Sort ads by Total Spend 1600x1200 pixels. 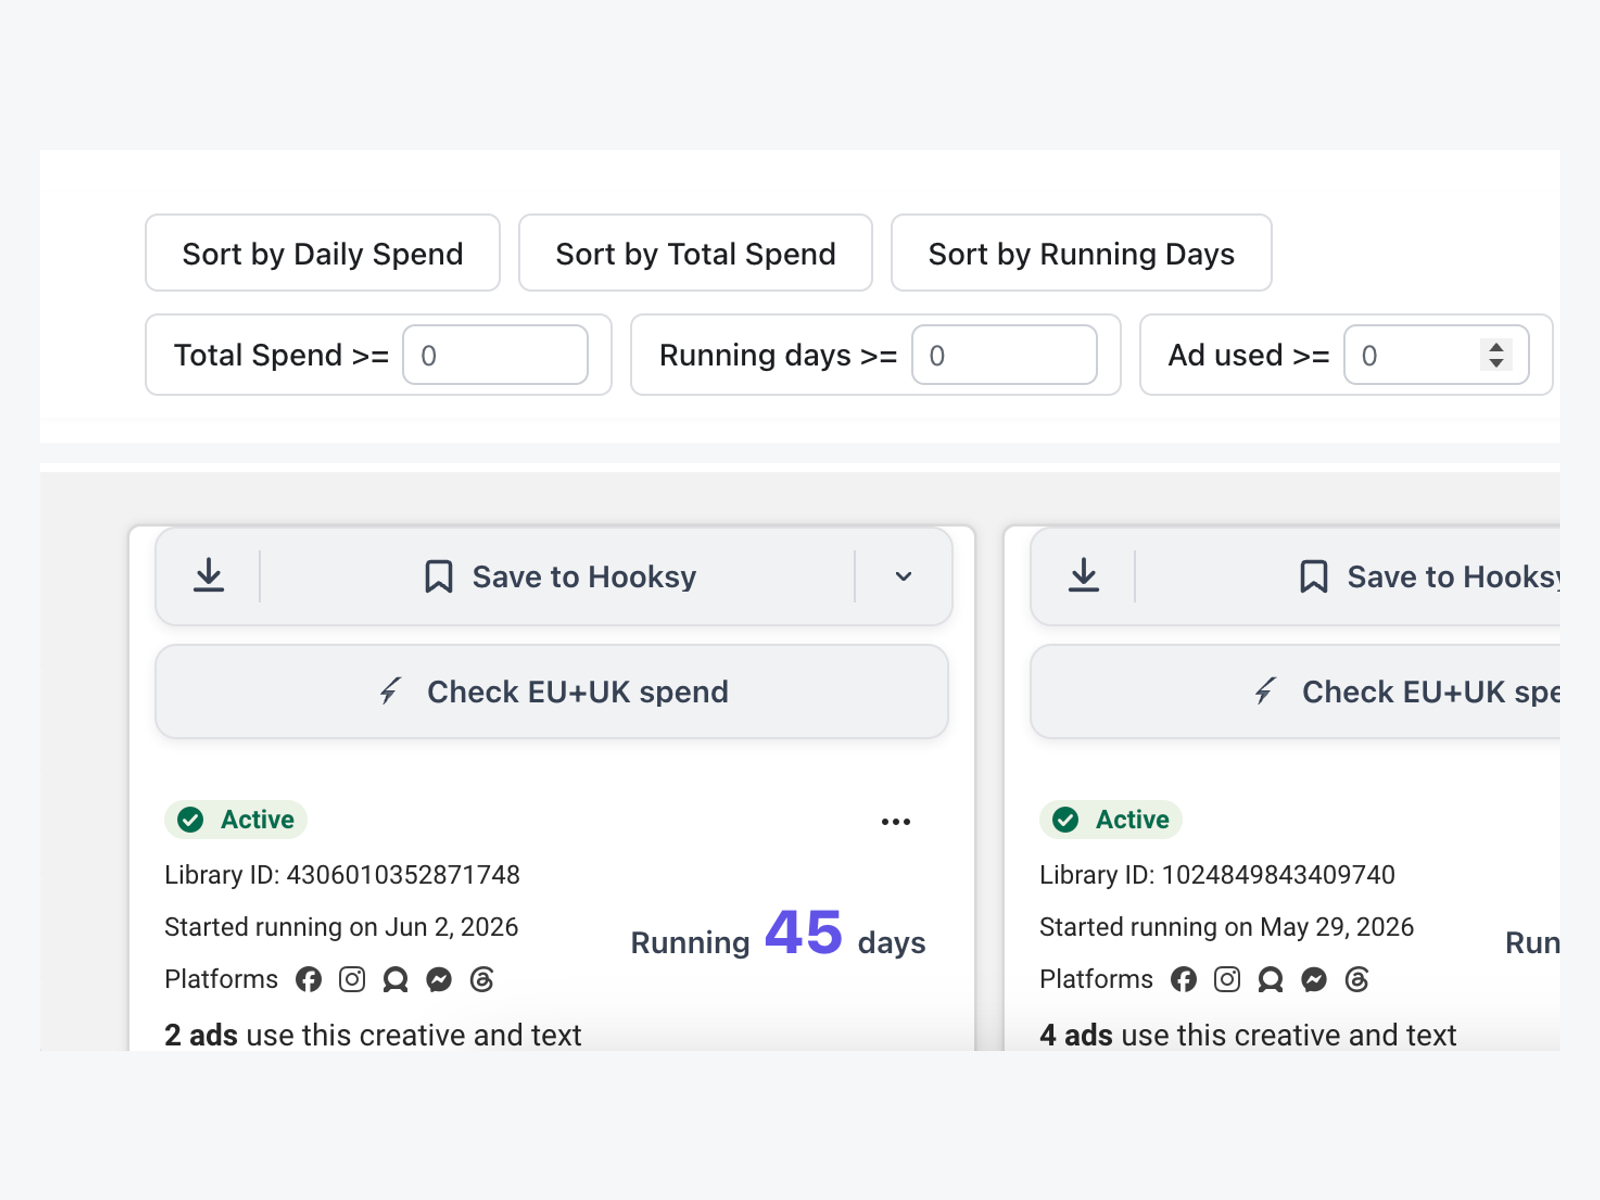695,253
